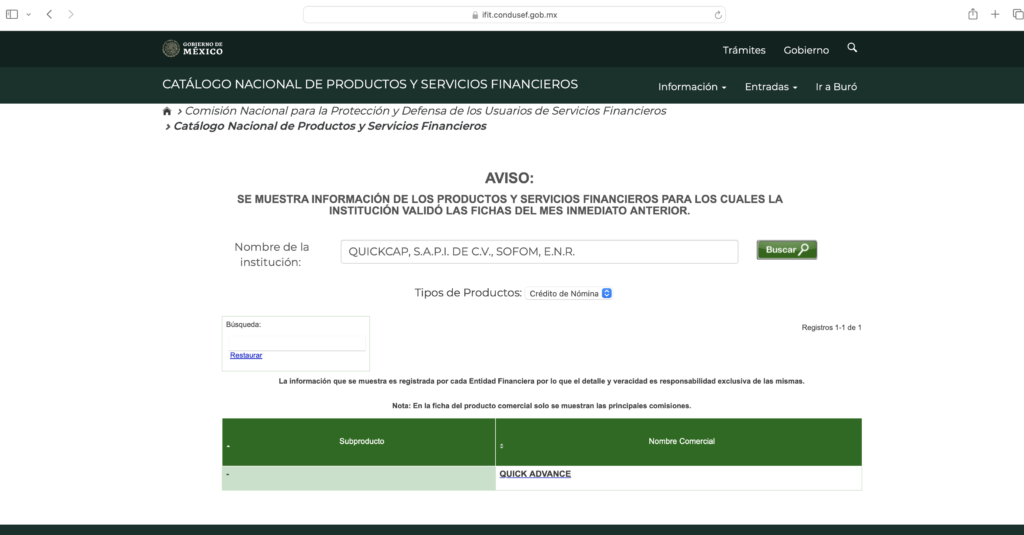Toggle the Safari sidebar icon
1024x535 pixels.
pyautogui.click(x=12, y=14)
